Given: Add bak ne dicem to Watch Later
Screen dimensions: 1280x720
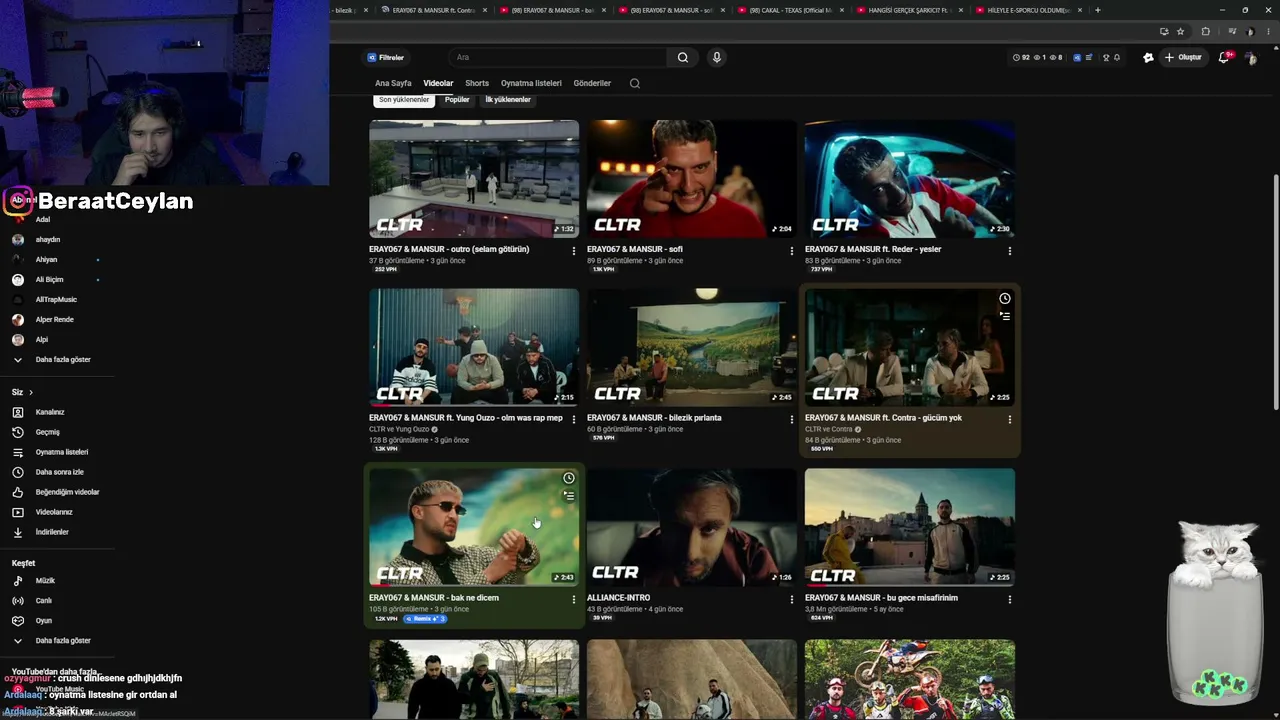Looking at the screenshot, I should point(569,478).
